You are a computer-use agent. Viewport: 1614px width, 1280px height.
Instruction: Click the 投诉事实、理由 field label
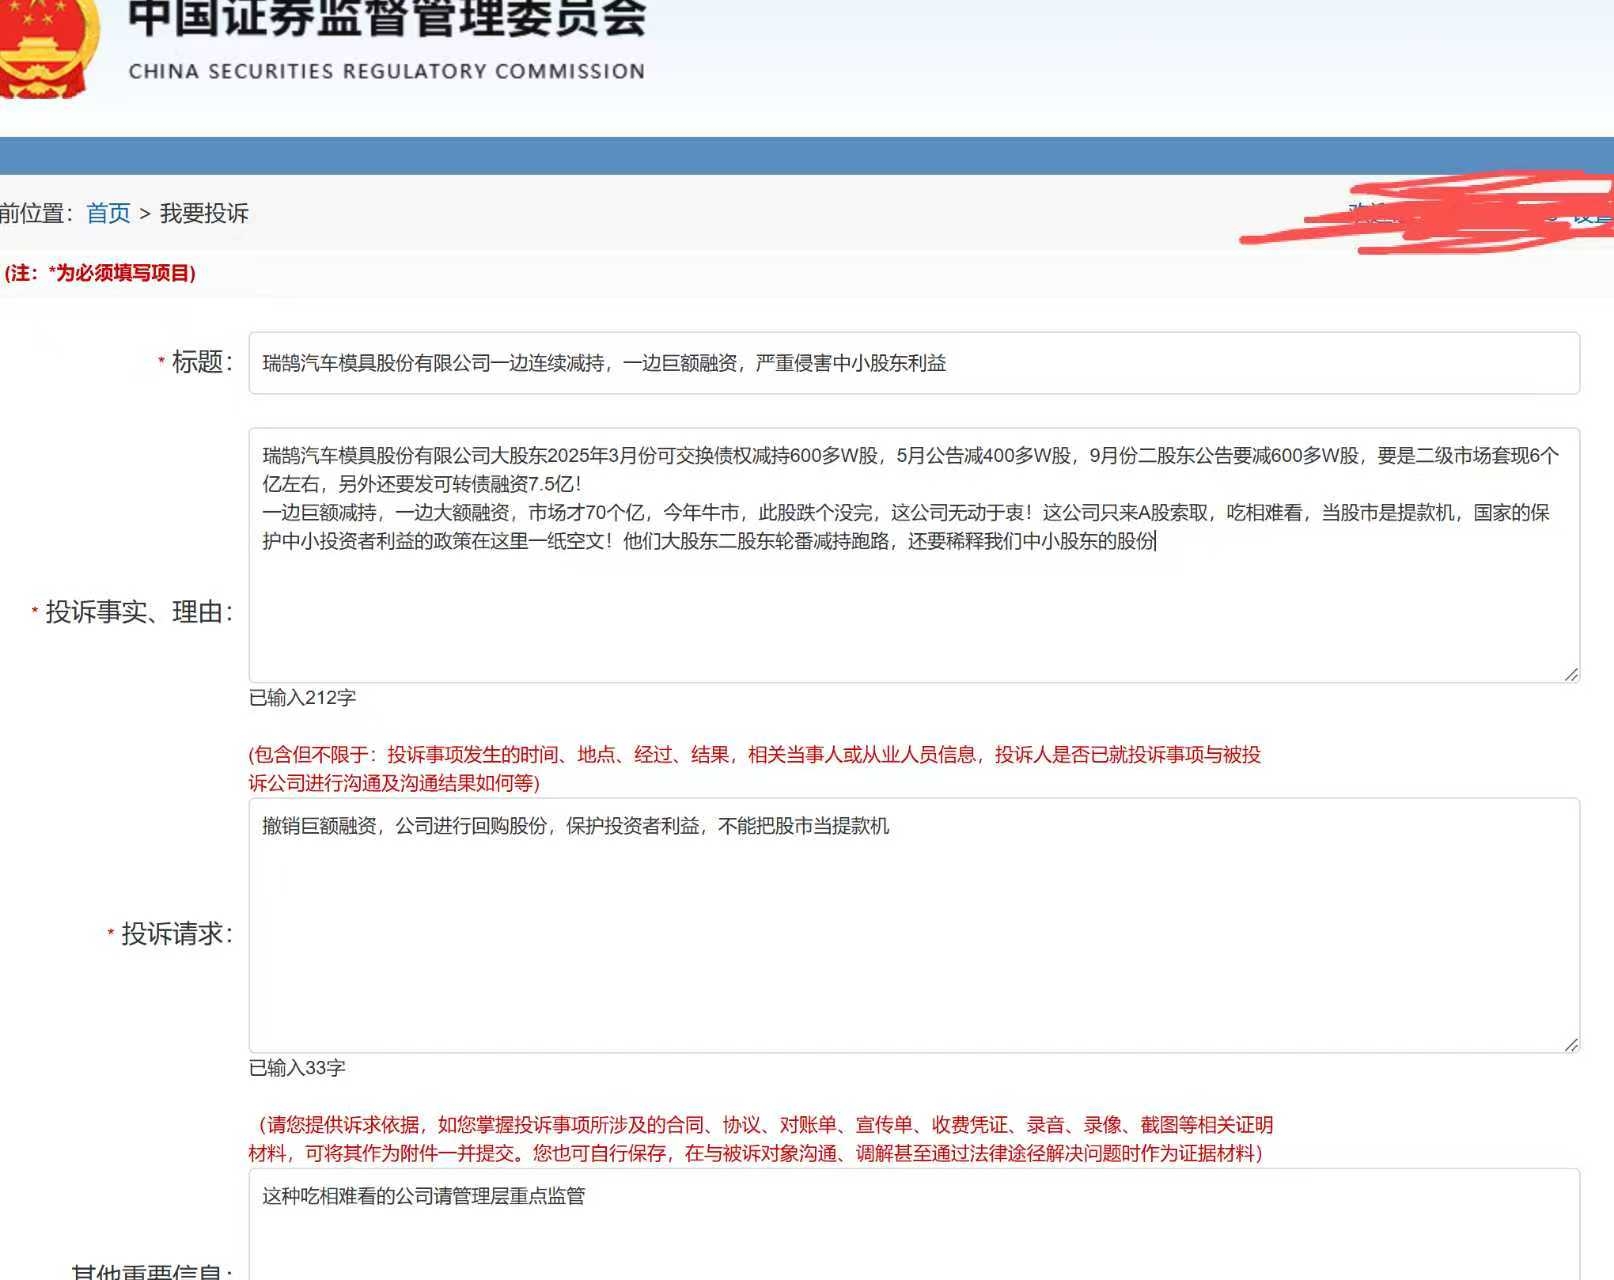coord(139,612)
